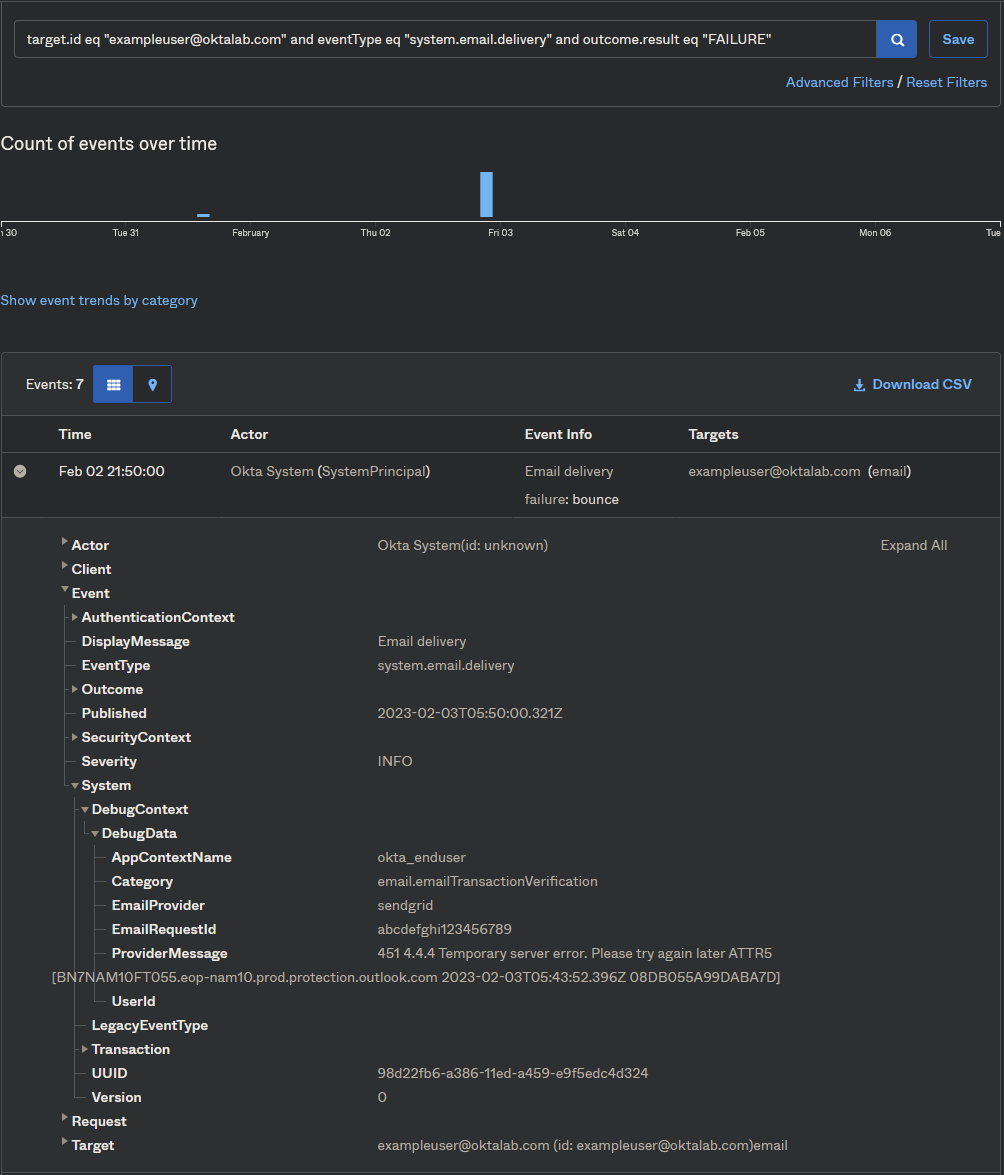Image resolution: width=1004 pixels, height=1175 pixels.
Task: Collapse the Feb 02 event row chevron
Action: [20, 471]
